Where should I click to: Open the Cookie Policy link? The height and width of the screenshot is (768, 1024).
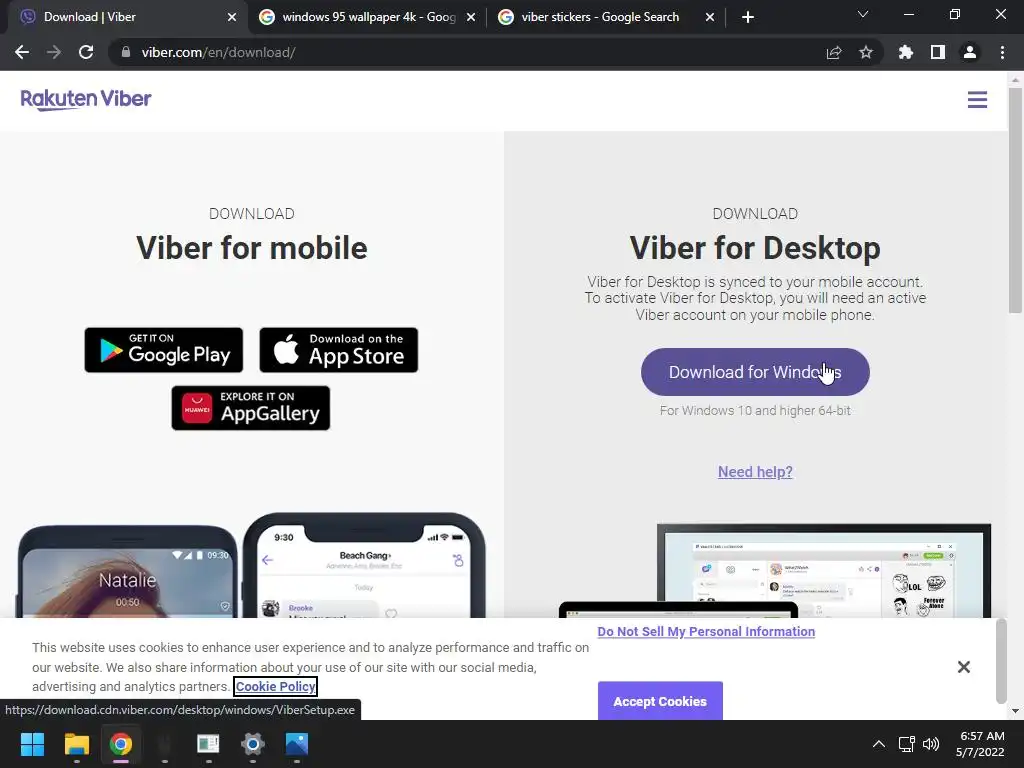click(276, 686)
